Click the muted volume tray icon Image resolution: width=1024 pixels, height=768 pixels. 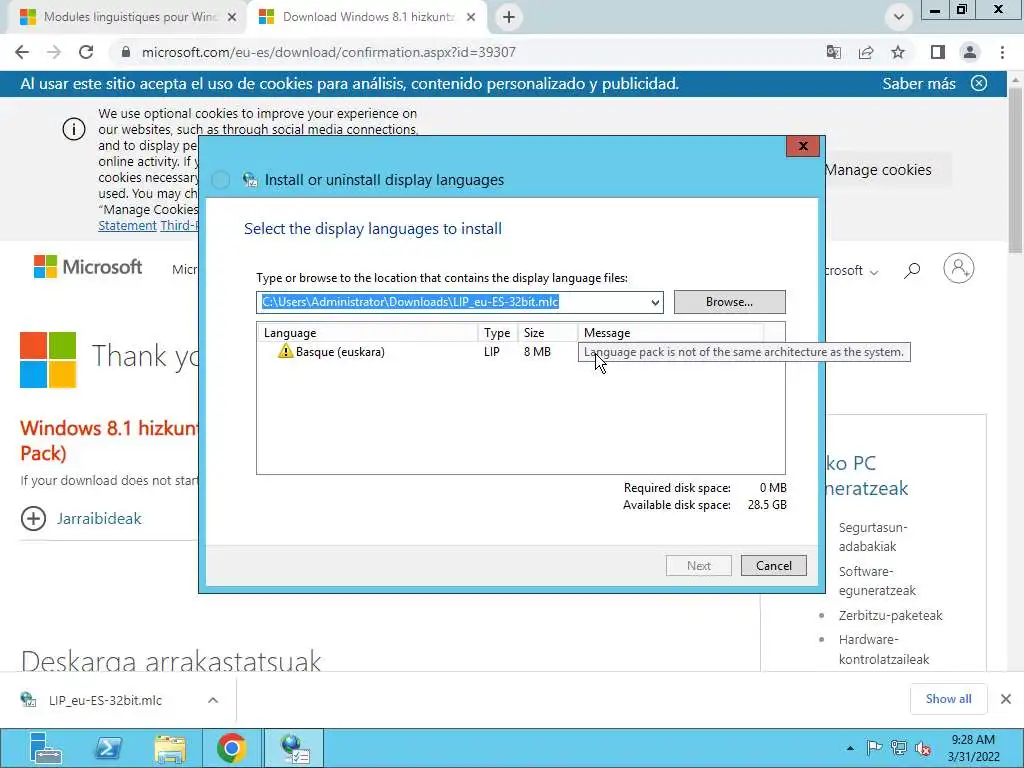(923, 748)
